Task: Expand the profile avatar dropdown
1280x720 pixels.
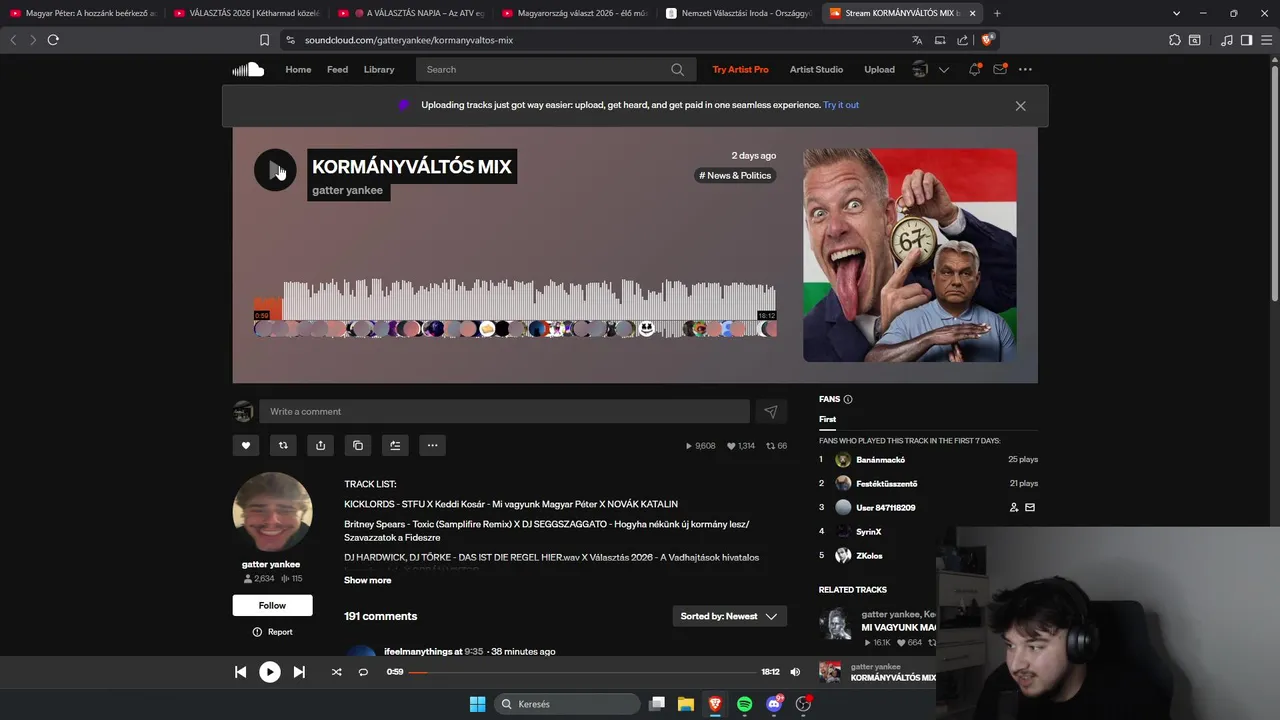Action: point(944,69)
